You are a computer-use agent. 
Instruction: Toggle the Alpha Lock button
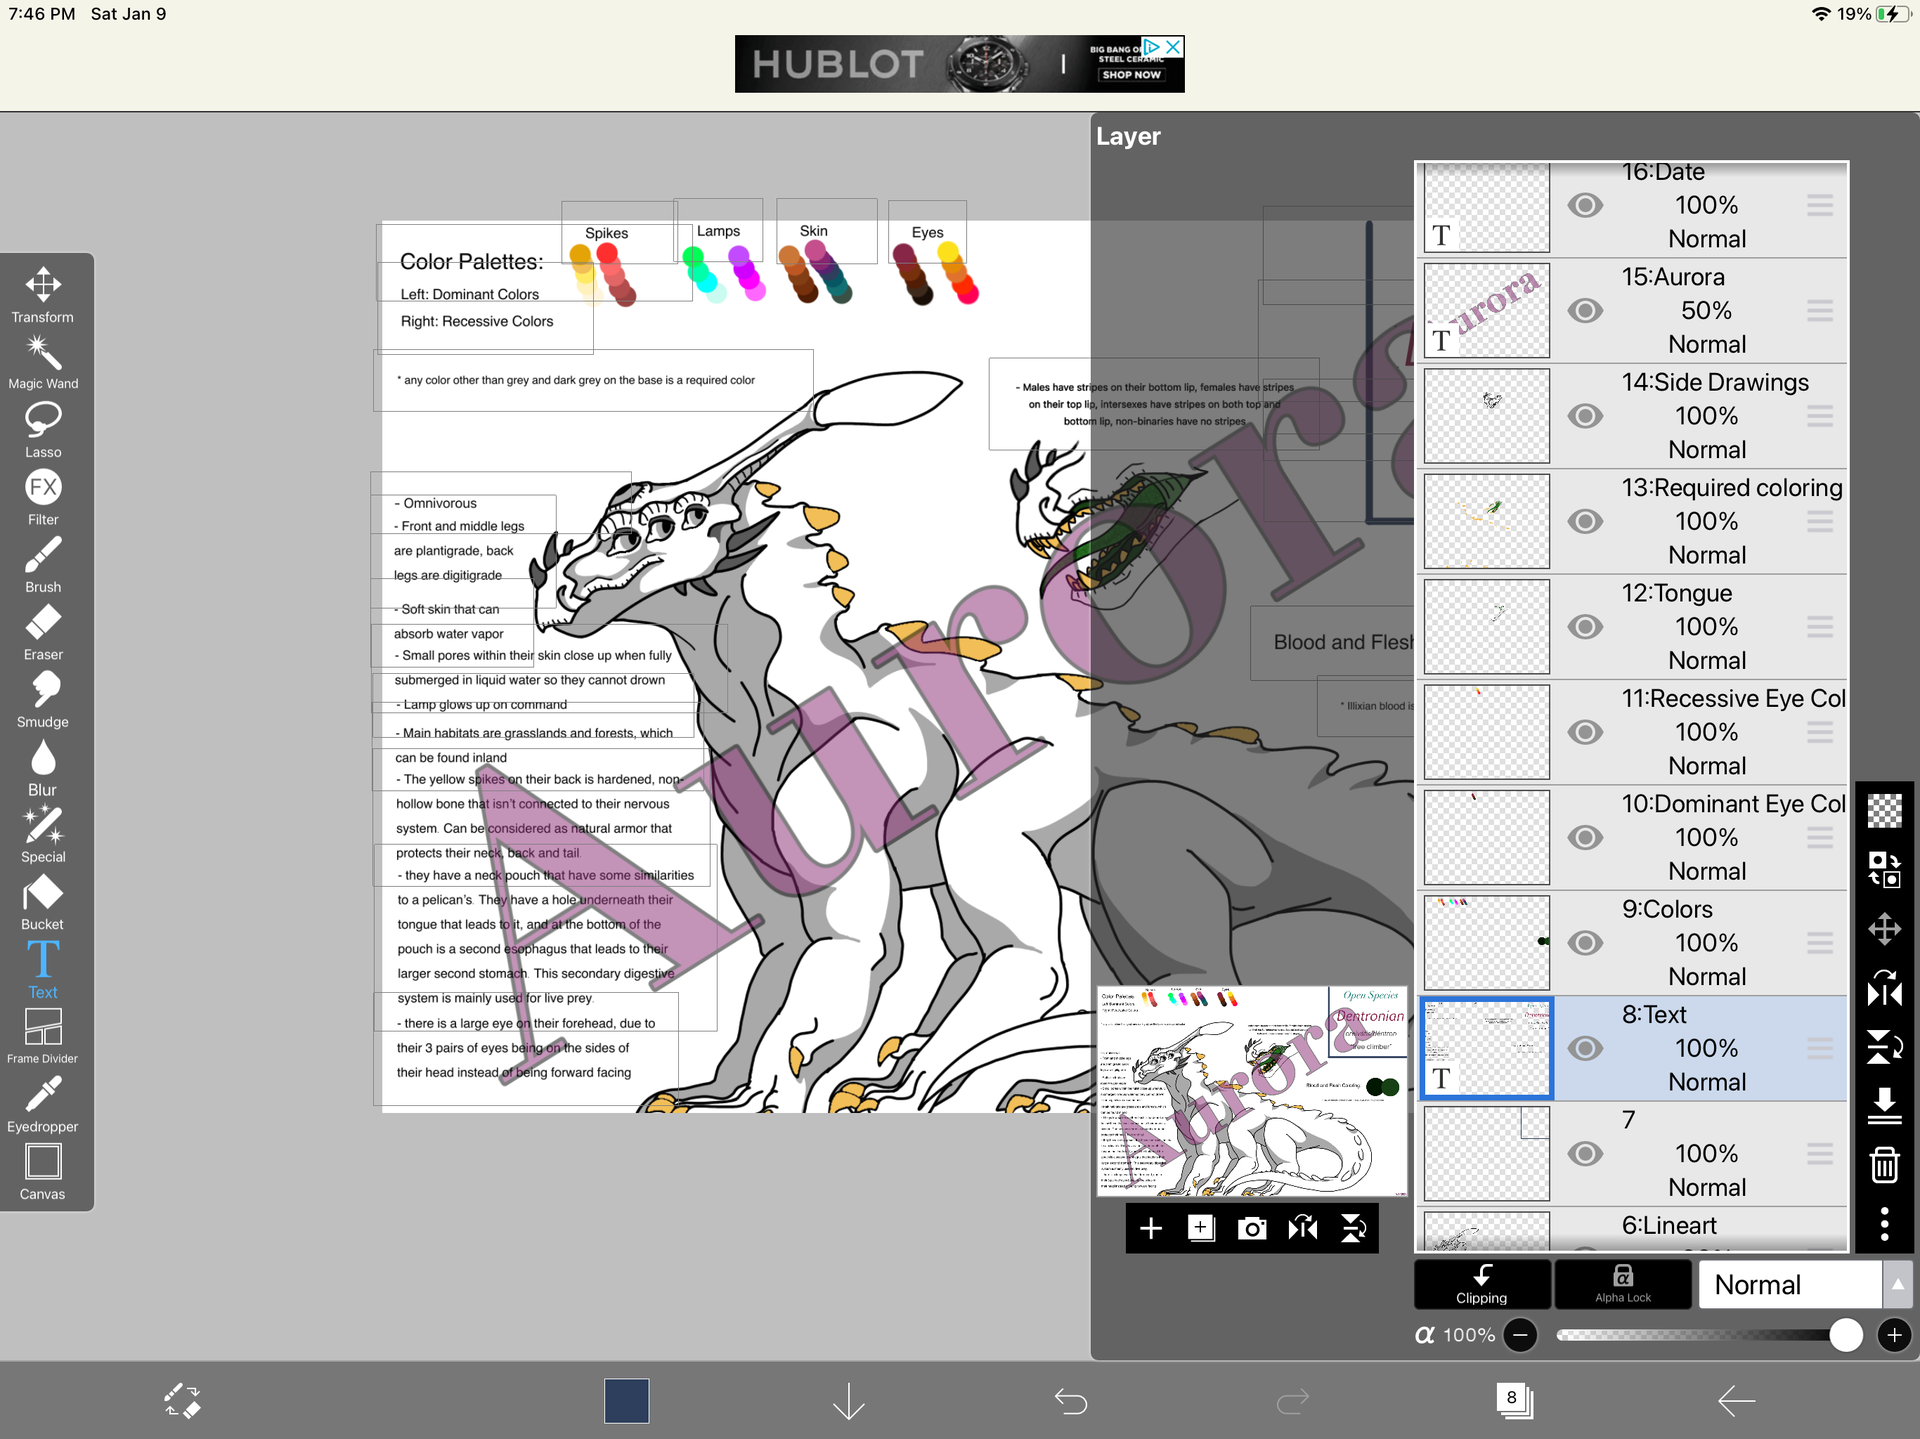(1623, 1285)
